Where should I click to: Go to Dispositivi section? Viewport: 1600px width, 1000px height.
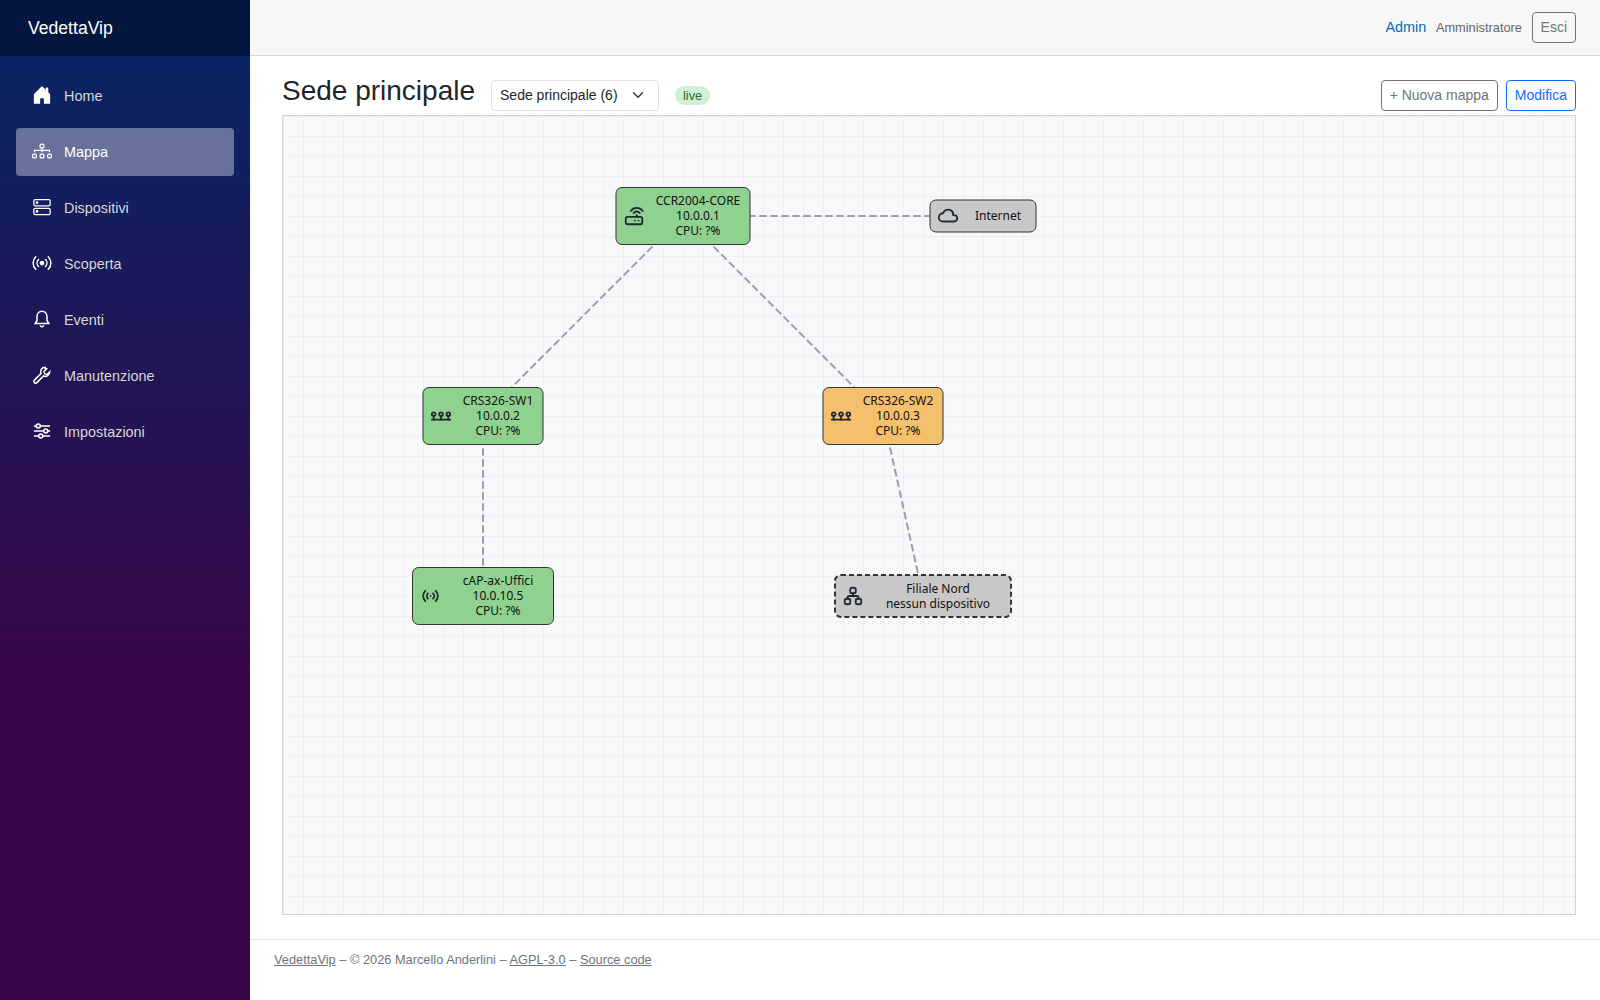click(125, 208)
